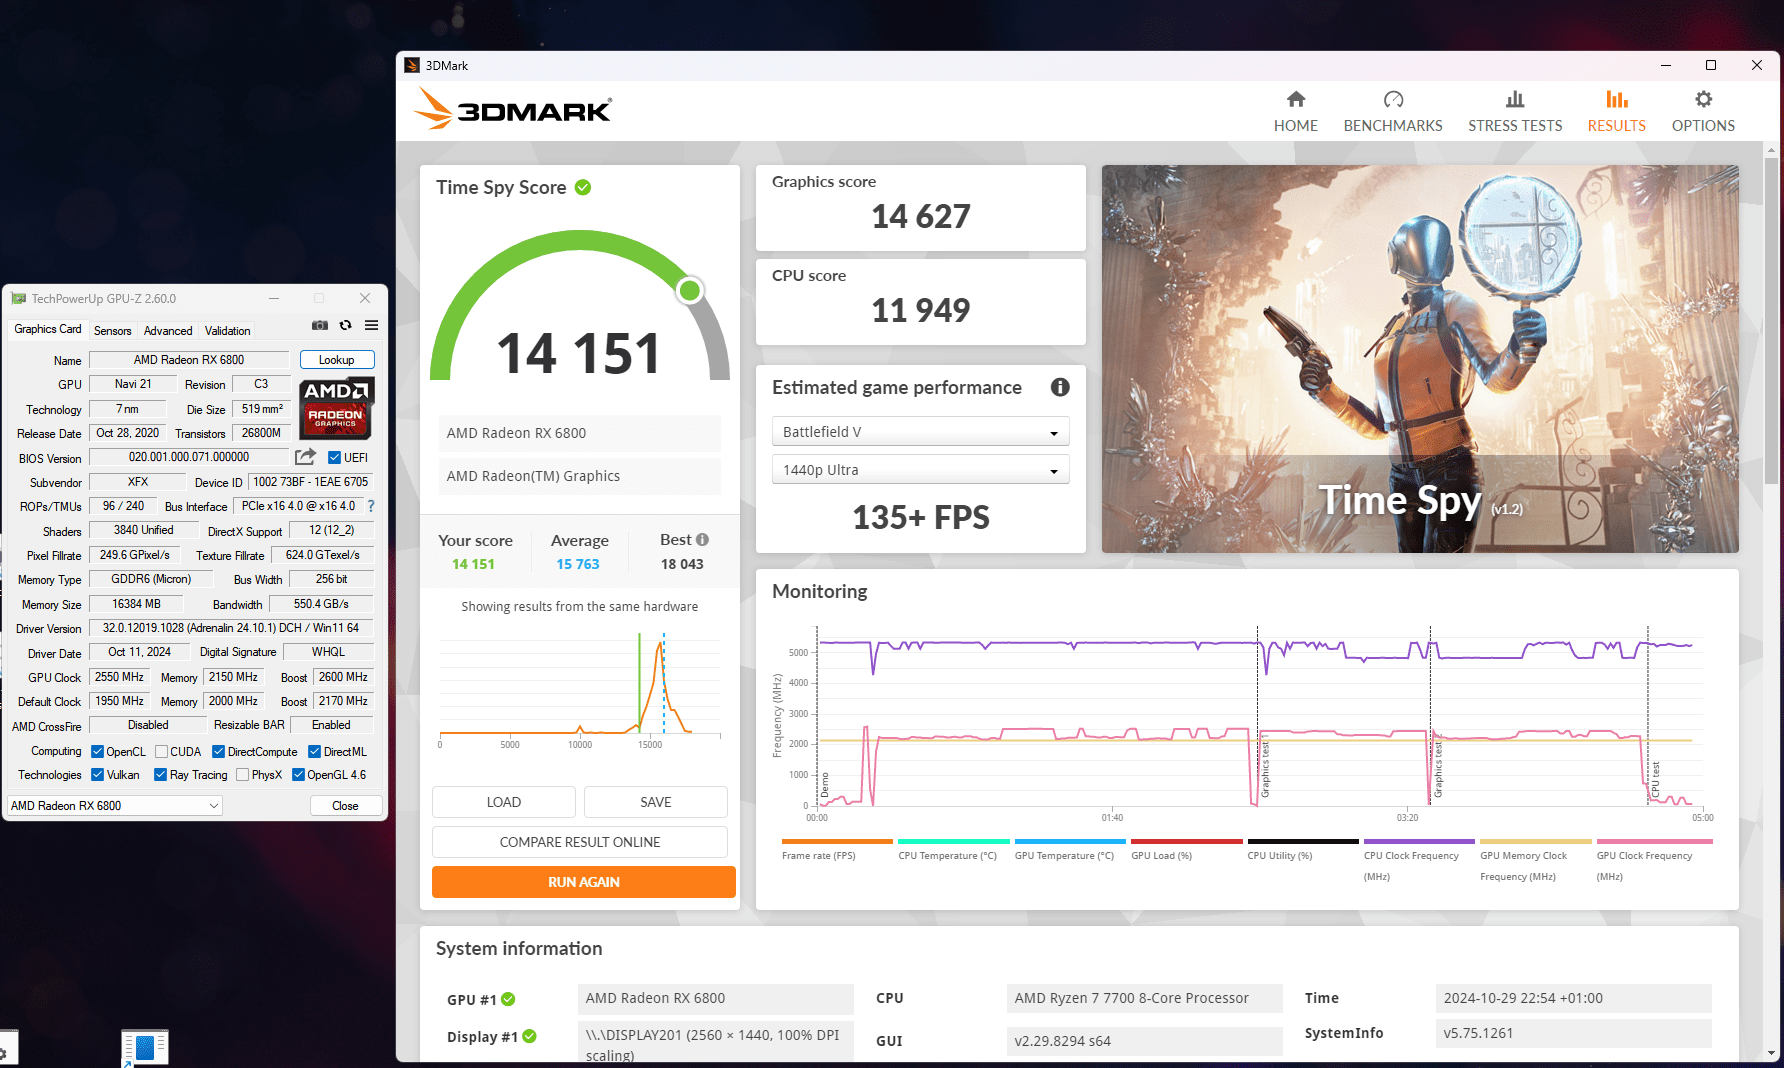The width and height of the screenshot is (1784, 1068).
Task: Open the HOME section in 3DMark
Action: click(x=1295, y=111)
